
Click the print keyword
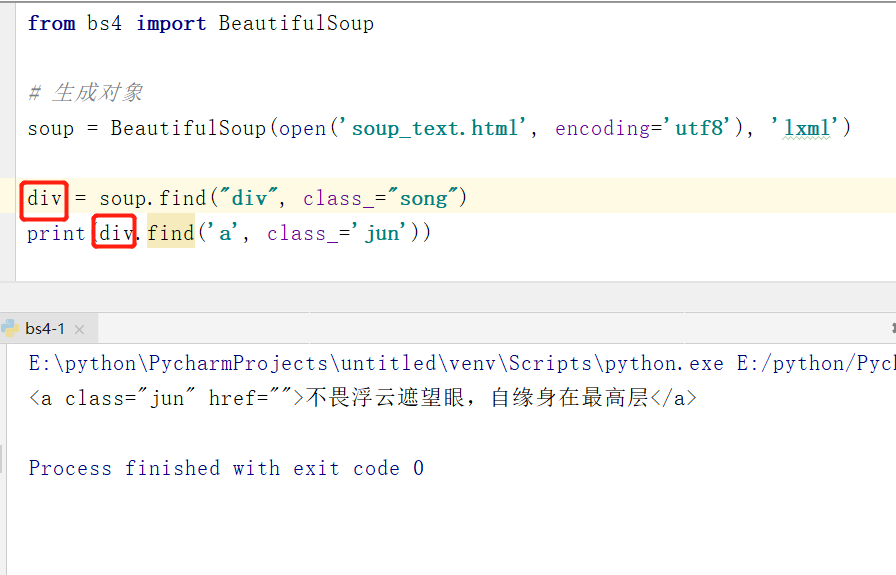click(x=56, y=233)
